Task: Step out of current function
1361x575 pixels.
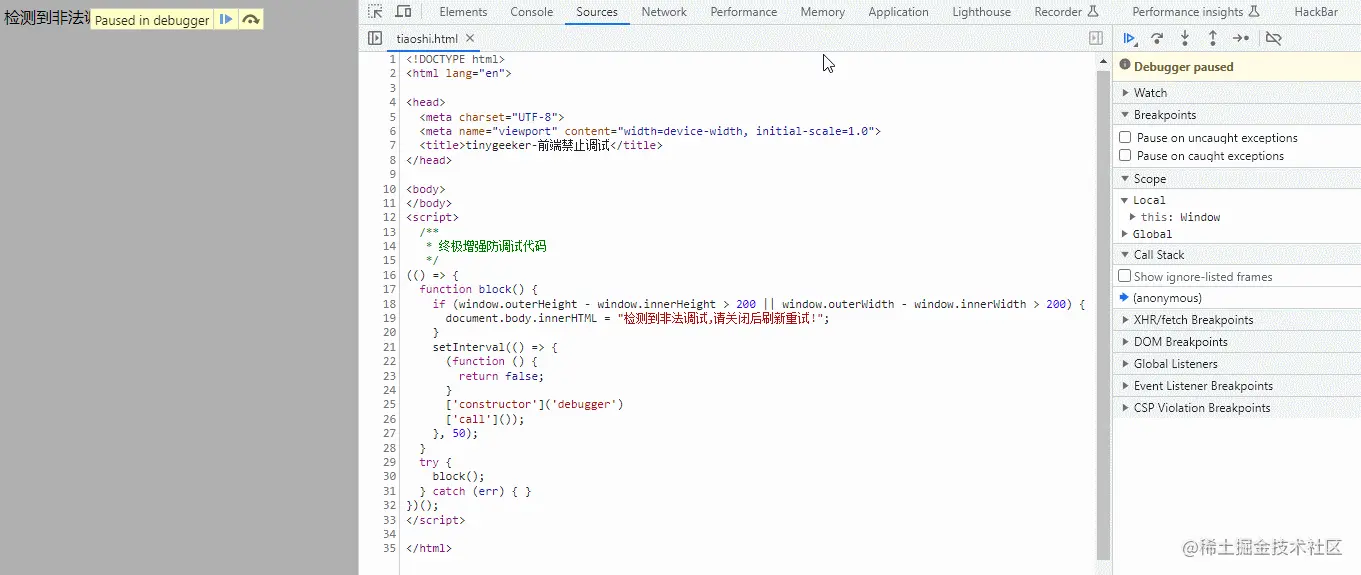Action: pyautogui.click(x=1213, y=38)
